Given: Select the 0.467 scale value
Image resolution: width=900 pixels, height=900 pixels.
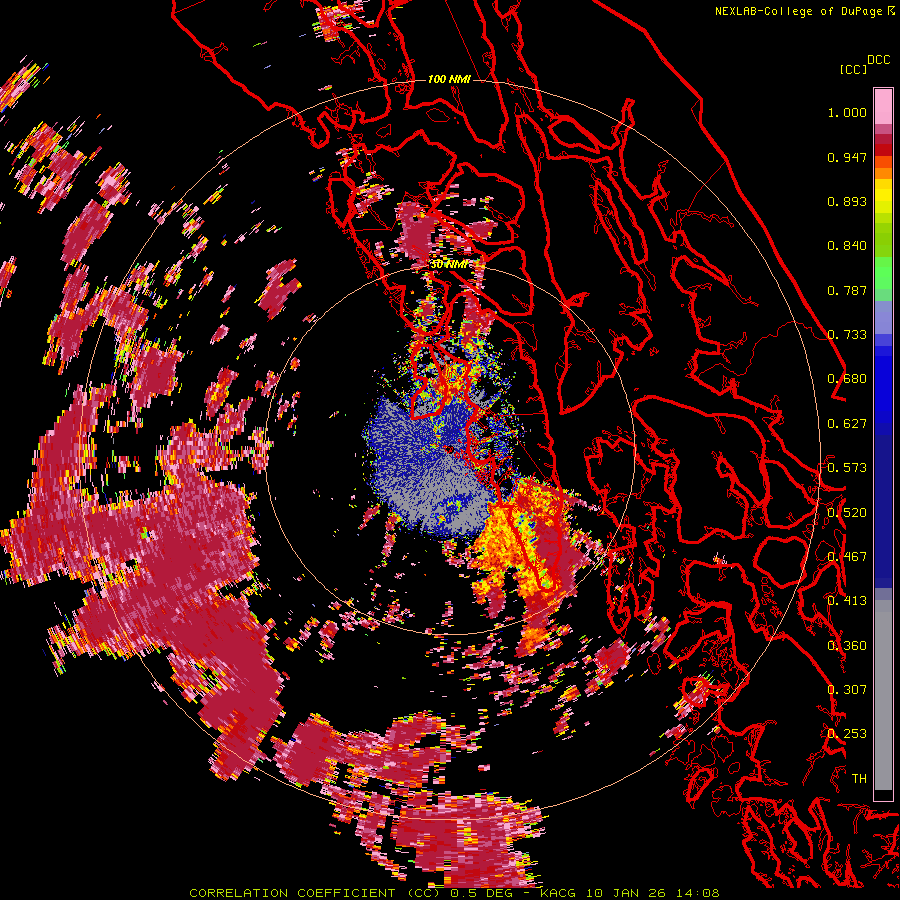Looking at the screenshot, I should (847, 557).
